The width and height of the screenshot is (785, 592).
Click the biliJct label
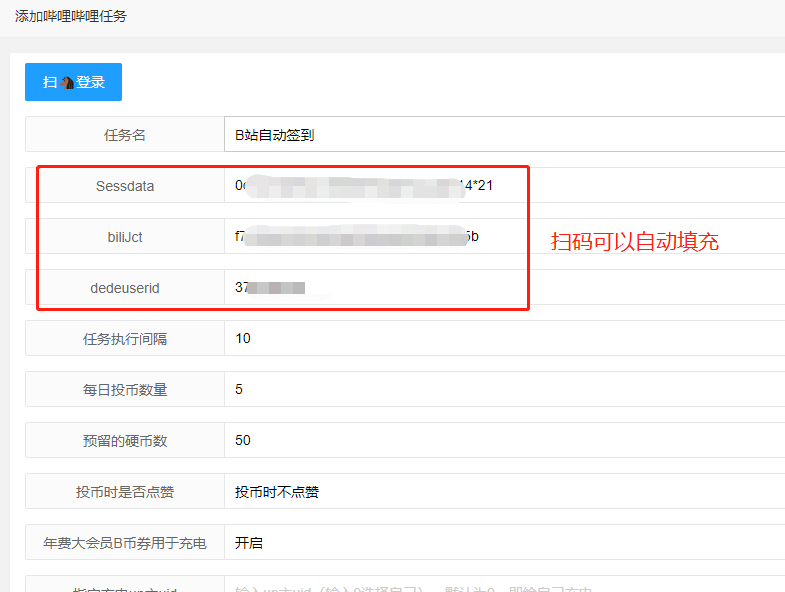125,237
